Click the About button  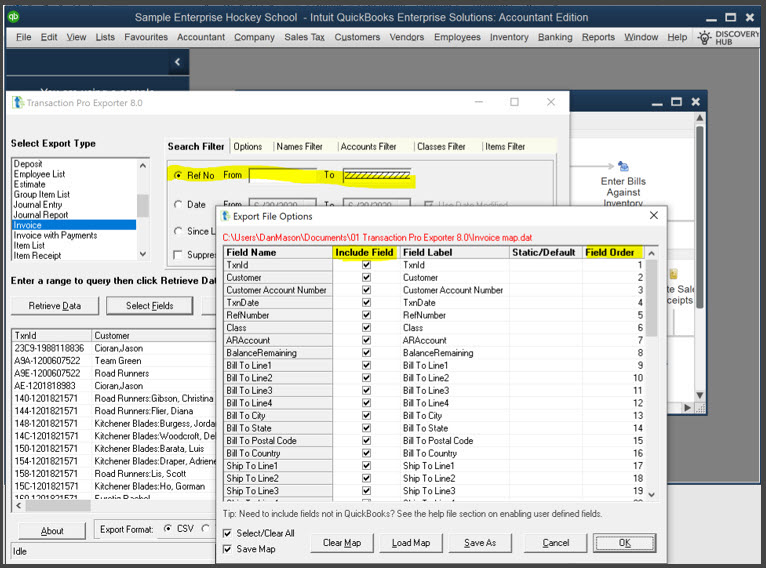pyautogui.click(x=52, y=531)
